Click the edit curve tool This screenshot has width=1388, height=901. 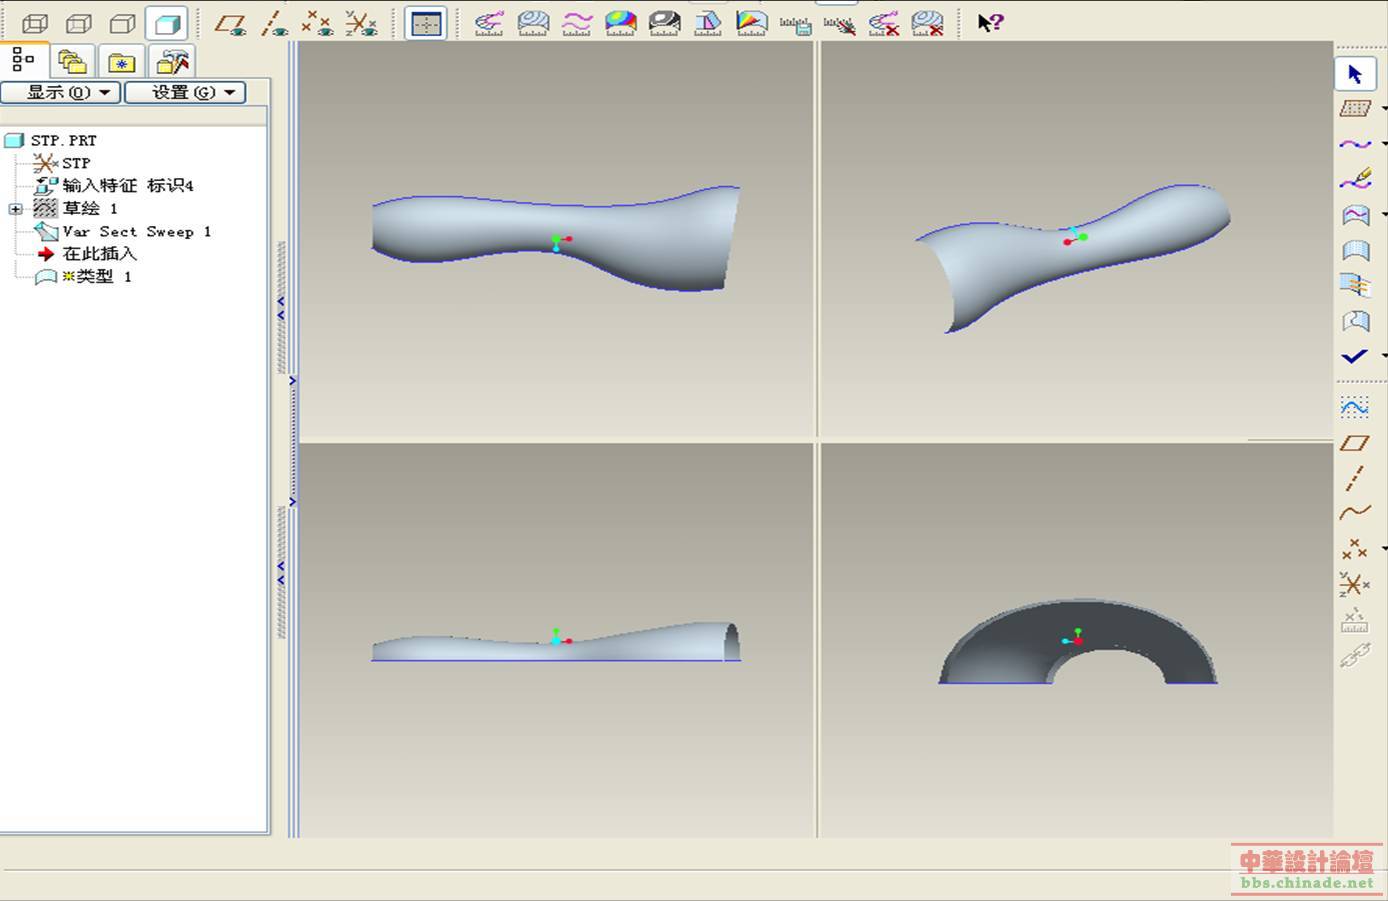coord(1355,180)
